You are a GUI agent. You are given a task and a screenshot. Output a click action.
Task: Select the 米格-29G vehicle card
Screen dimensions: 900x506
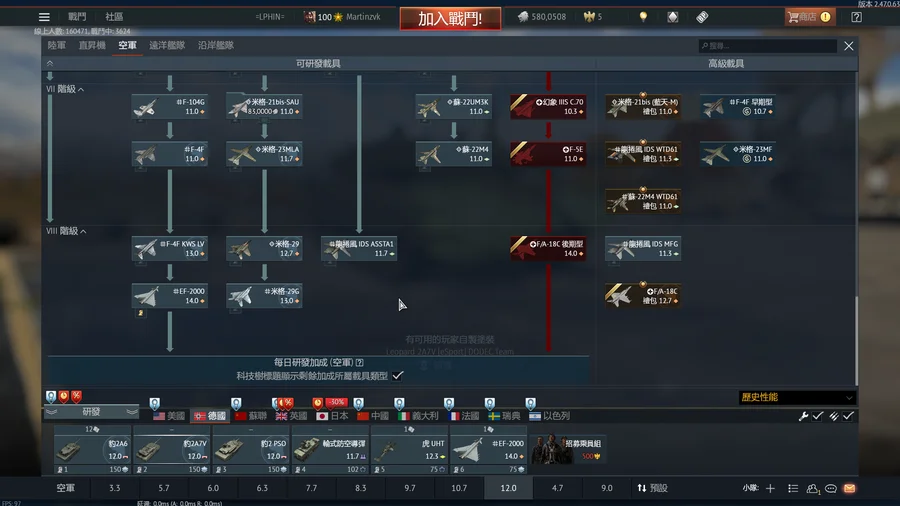264,296
